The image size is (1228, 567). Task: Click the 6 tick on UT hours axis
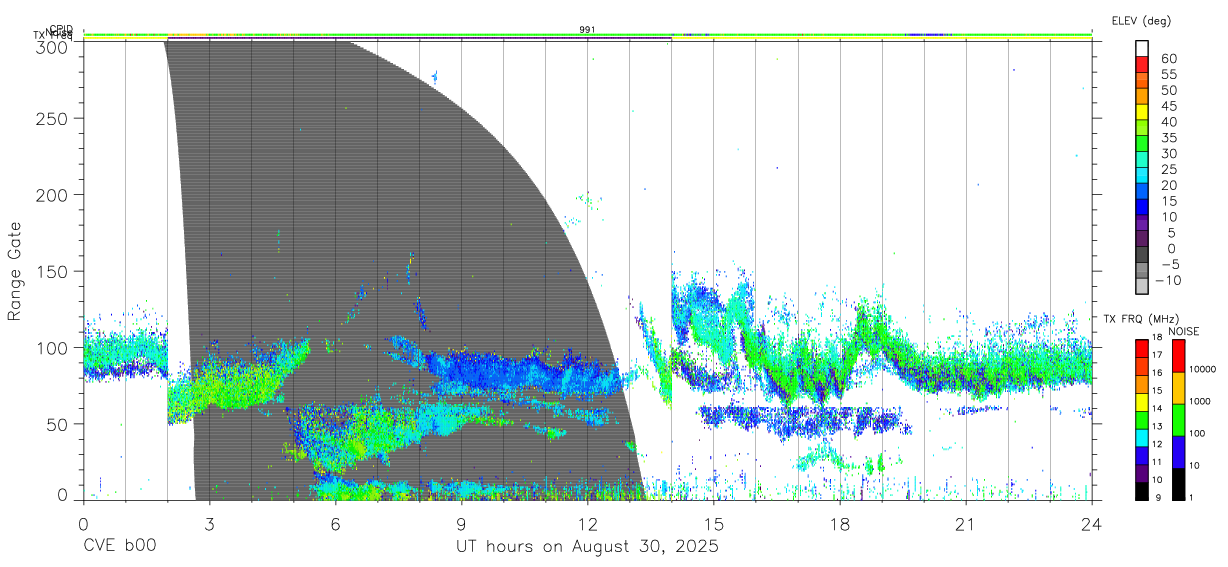(x=335, y=524)
